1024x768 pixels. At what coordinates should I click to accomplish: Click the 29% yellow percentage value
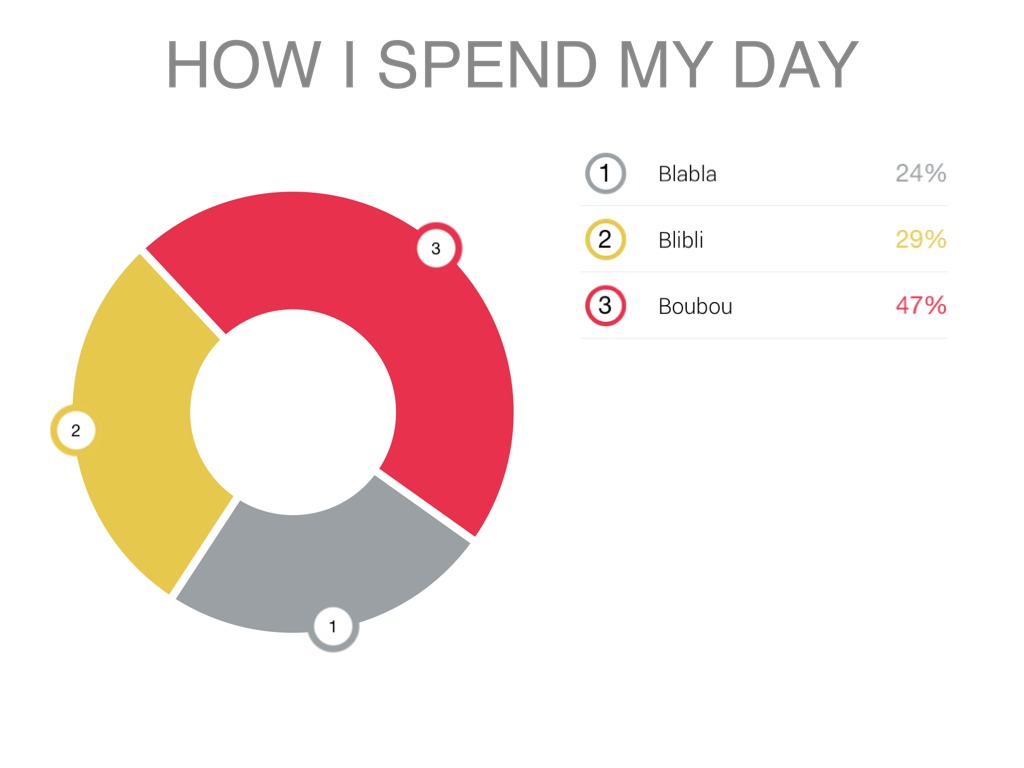pos(920,240)
